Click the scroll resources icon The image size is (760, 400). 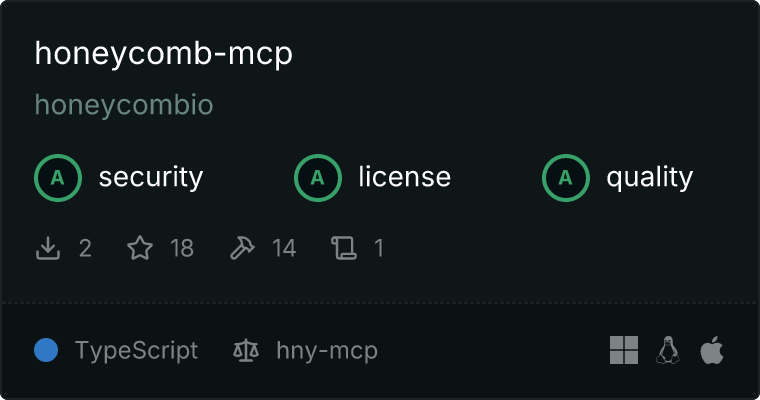(x=344, y=248)
